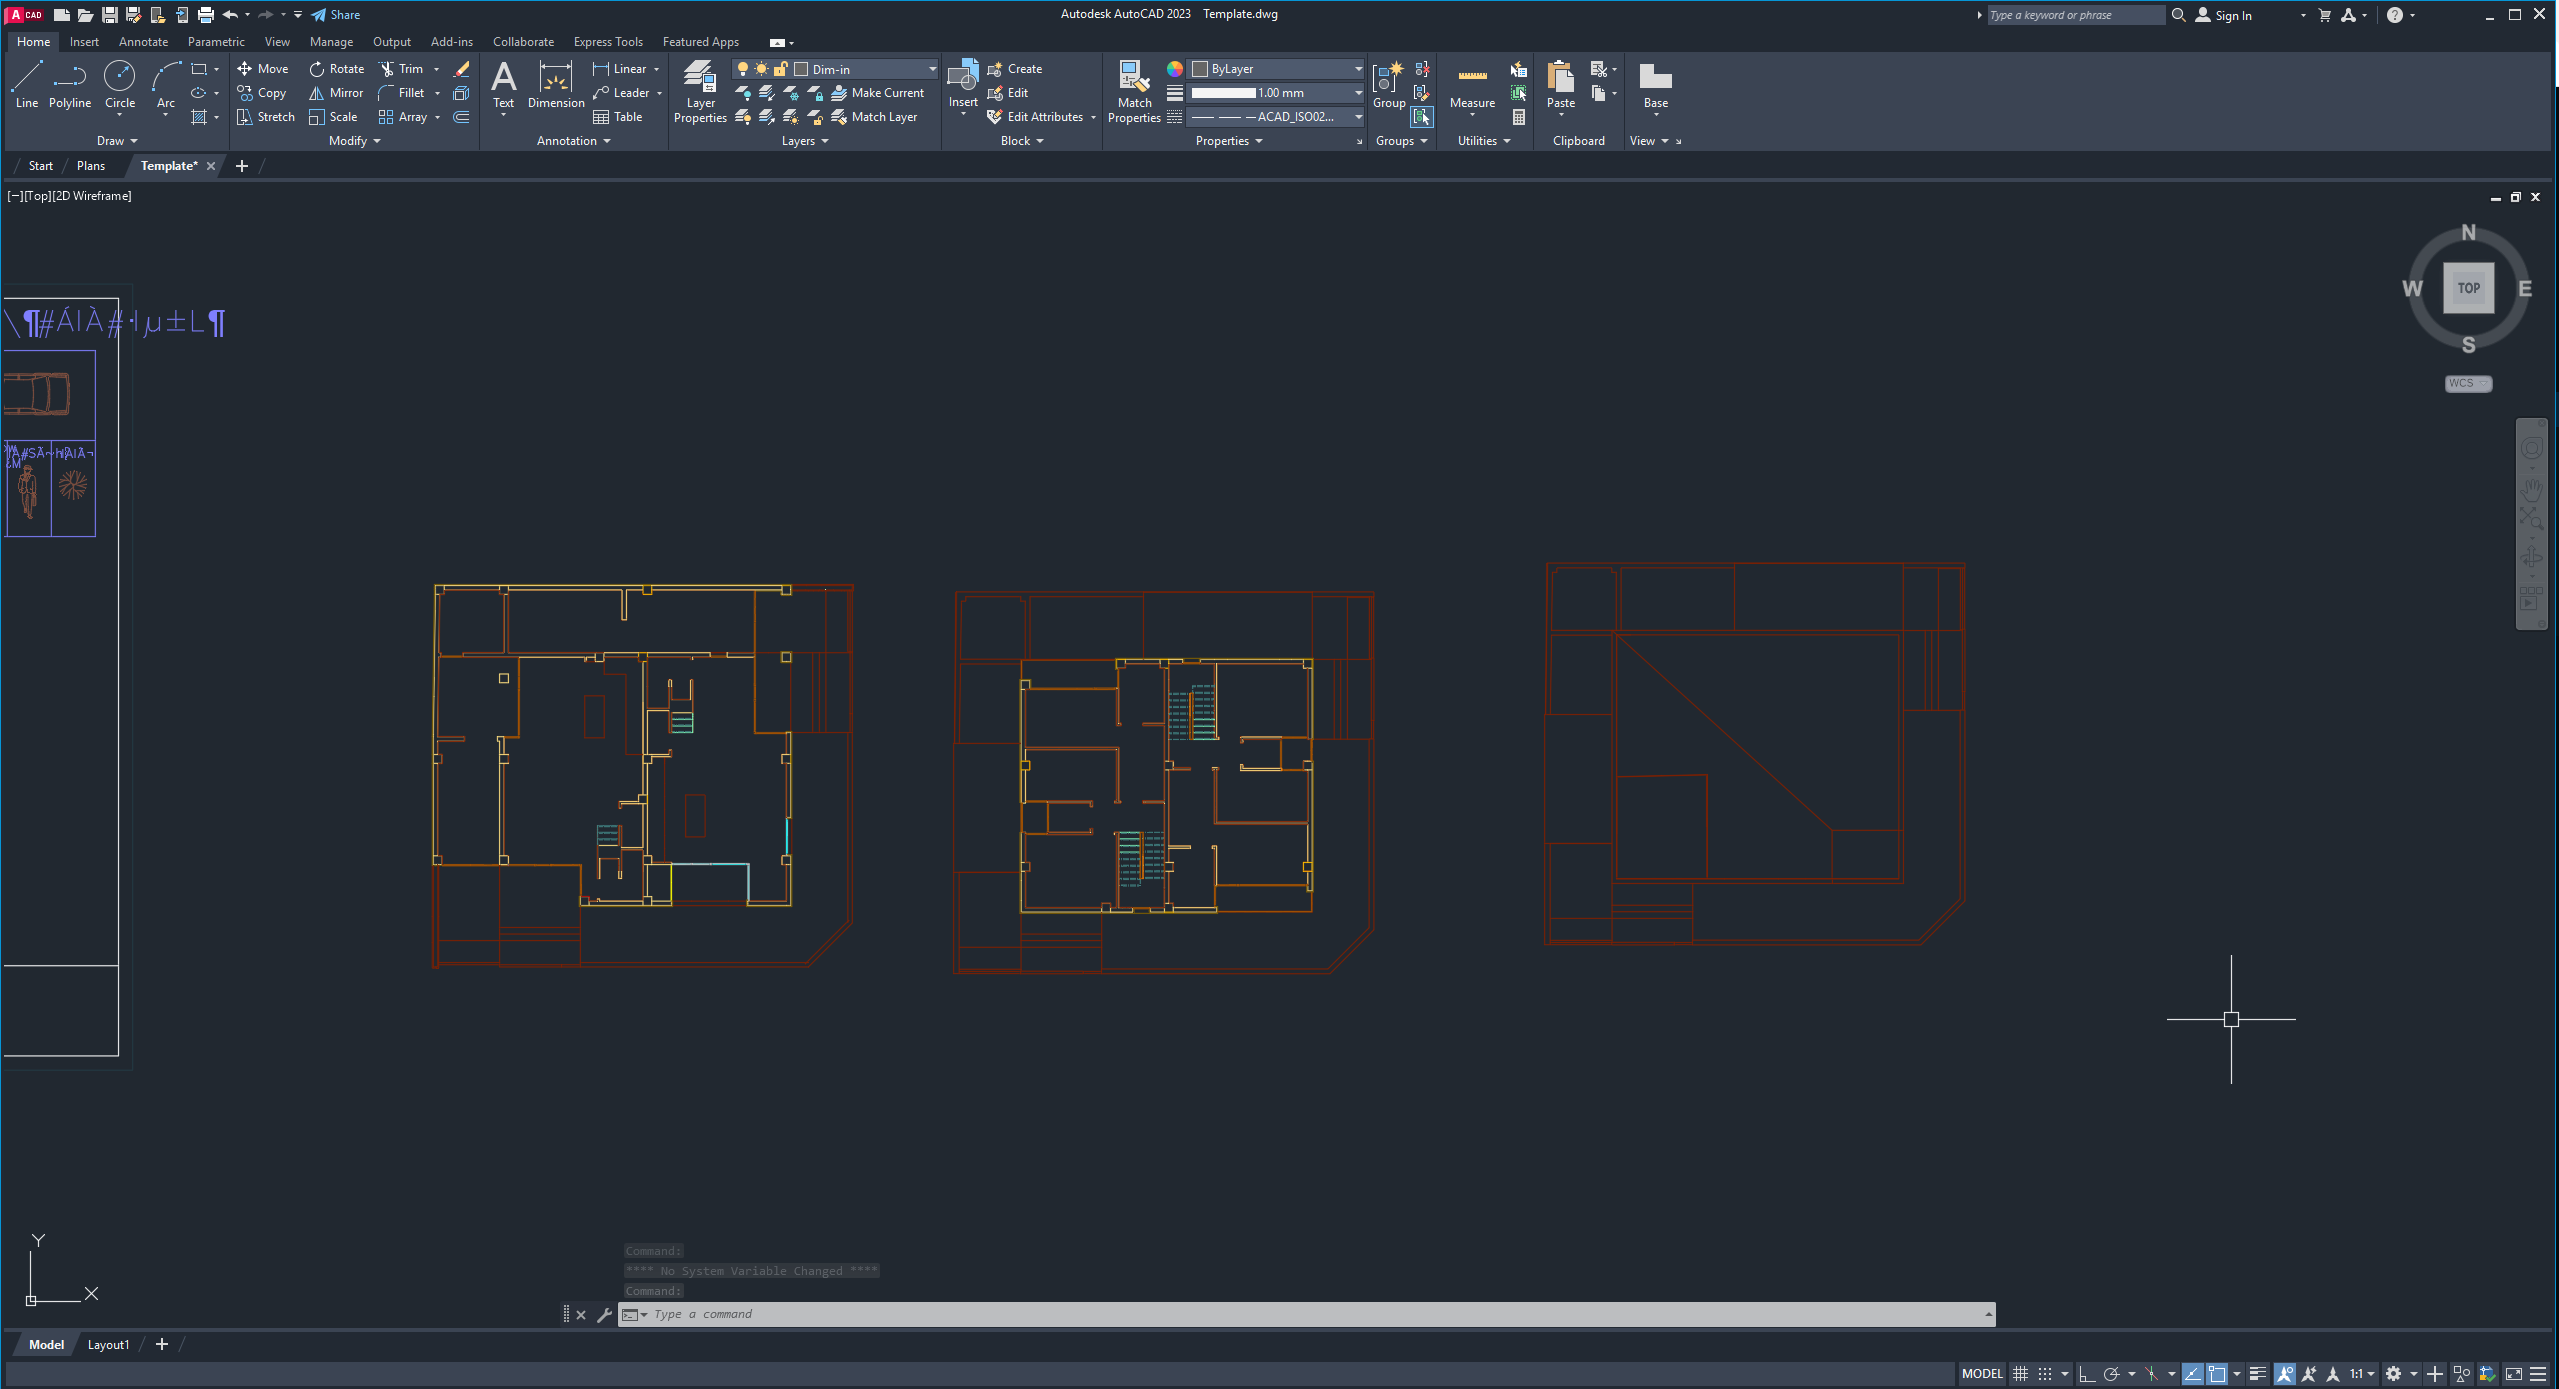The height and width of the screenshot is (1389, 2559).
Task: Open the Express Tools tab
Action: (x=608, y=42)
